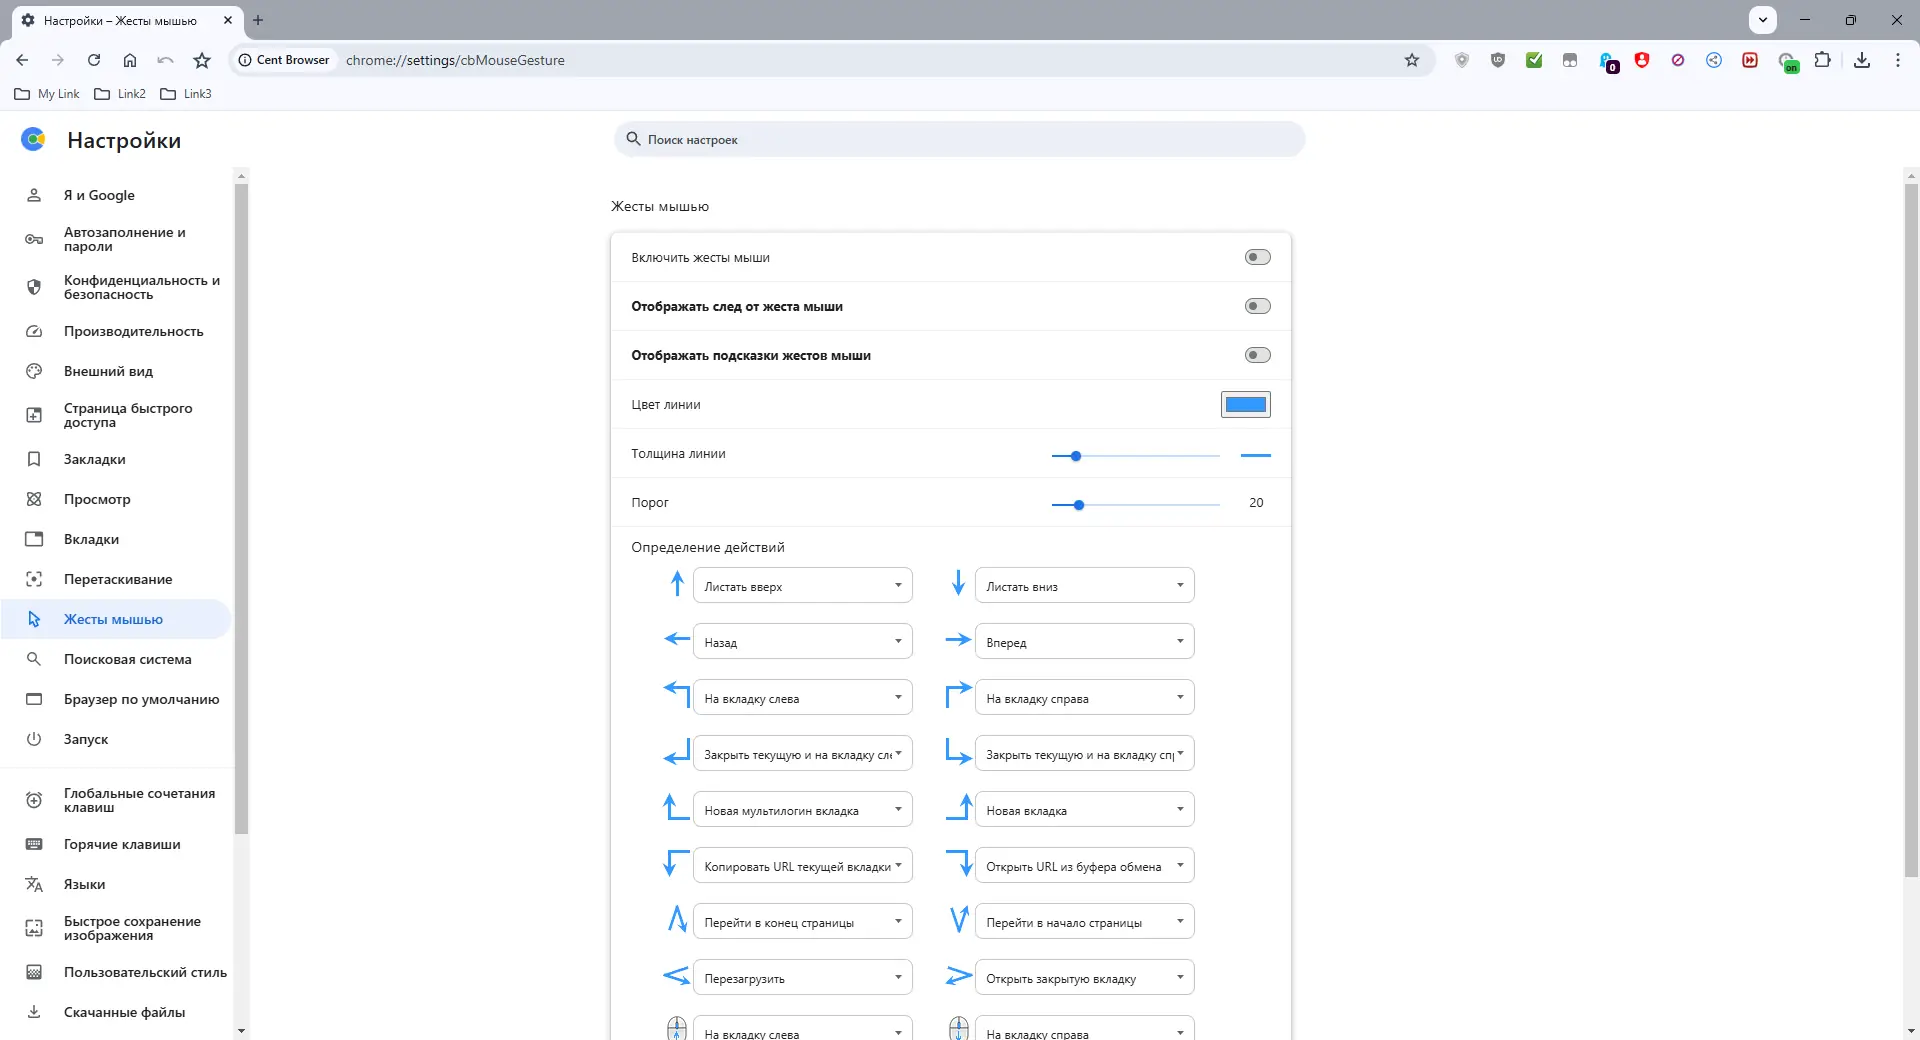Screen dimensions: 1920x1040
Task: Click the sidebar scrollbar down arrow
Action: 241,1030
